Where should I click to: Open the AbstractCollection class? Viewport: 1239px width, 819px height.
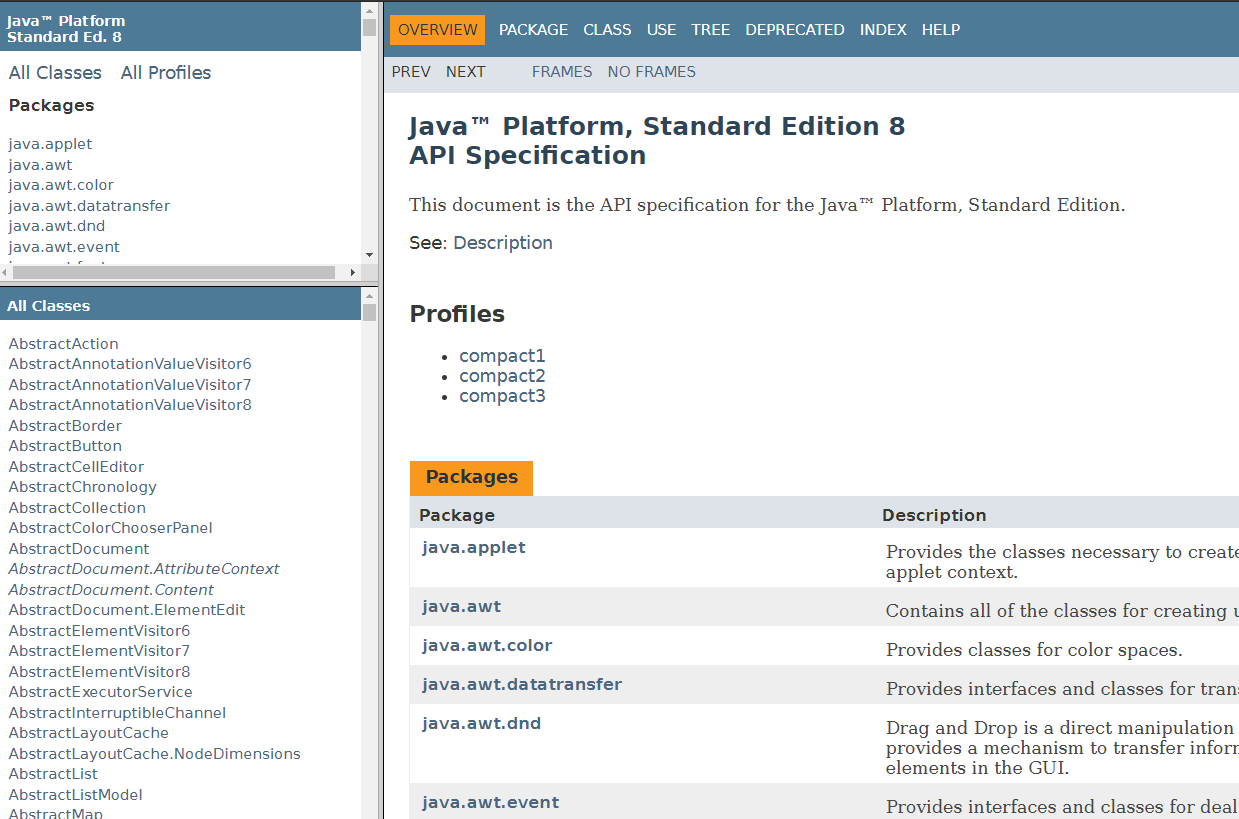77,508
